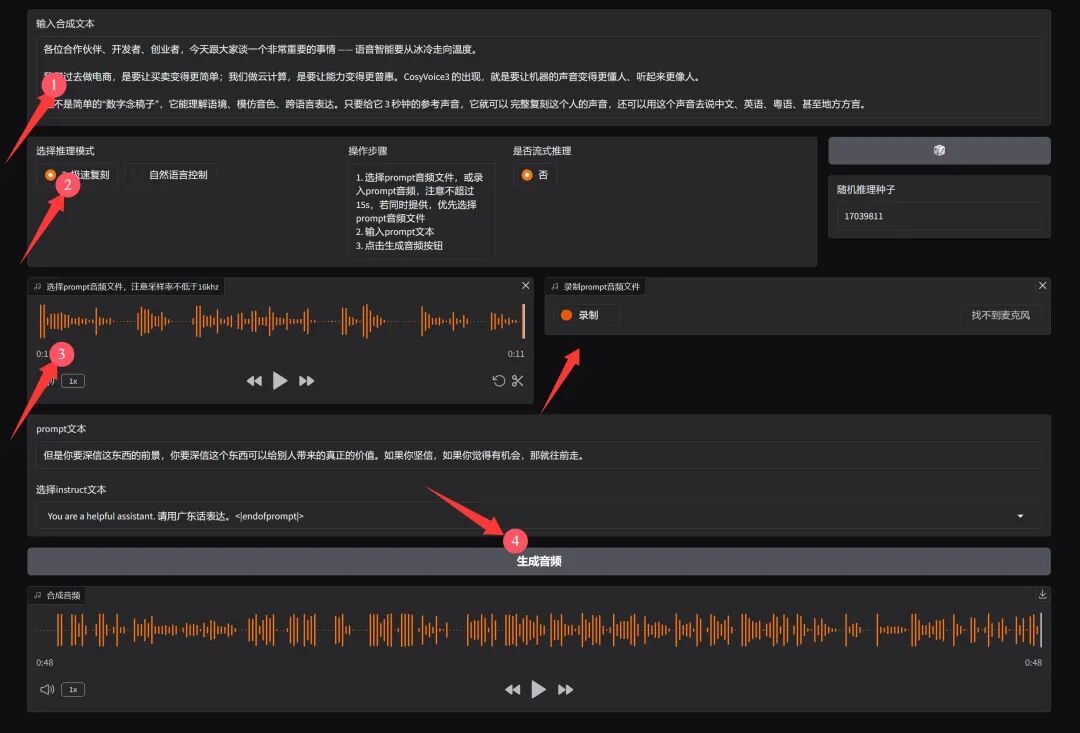
Task: Download the 合成音频 synthesized audio file
Action: click(x=1043, y=593)
